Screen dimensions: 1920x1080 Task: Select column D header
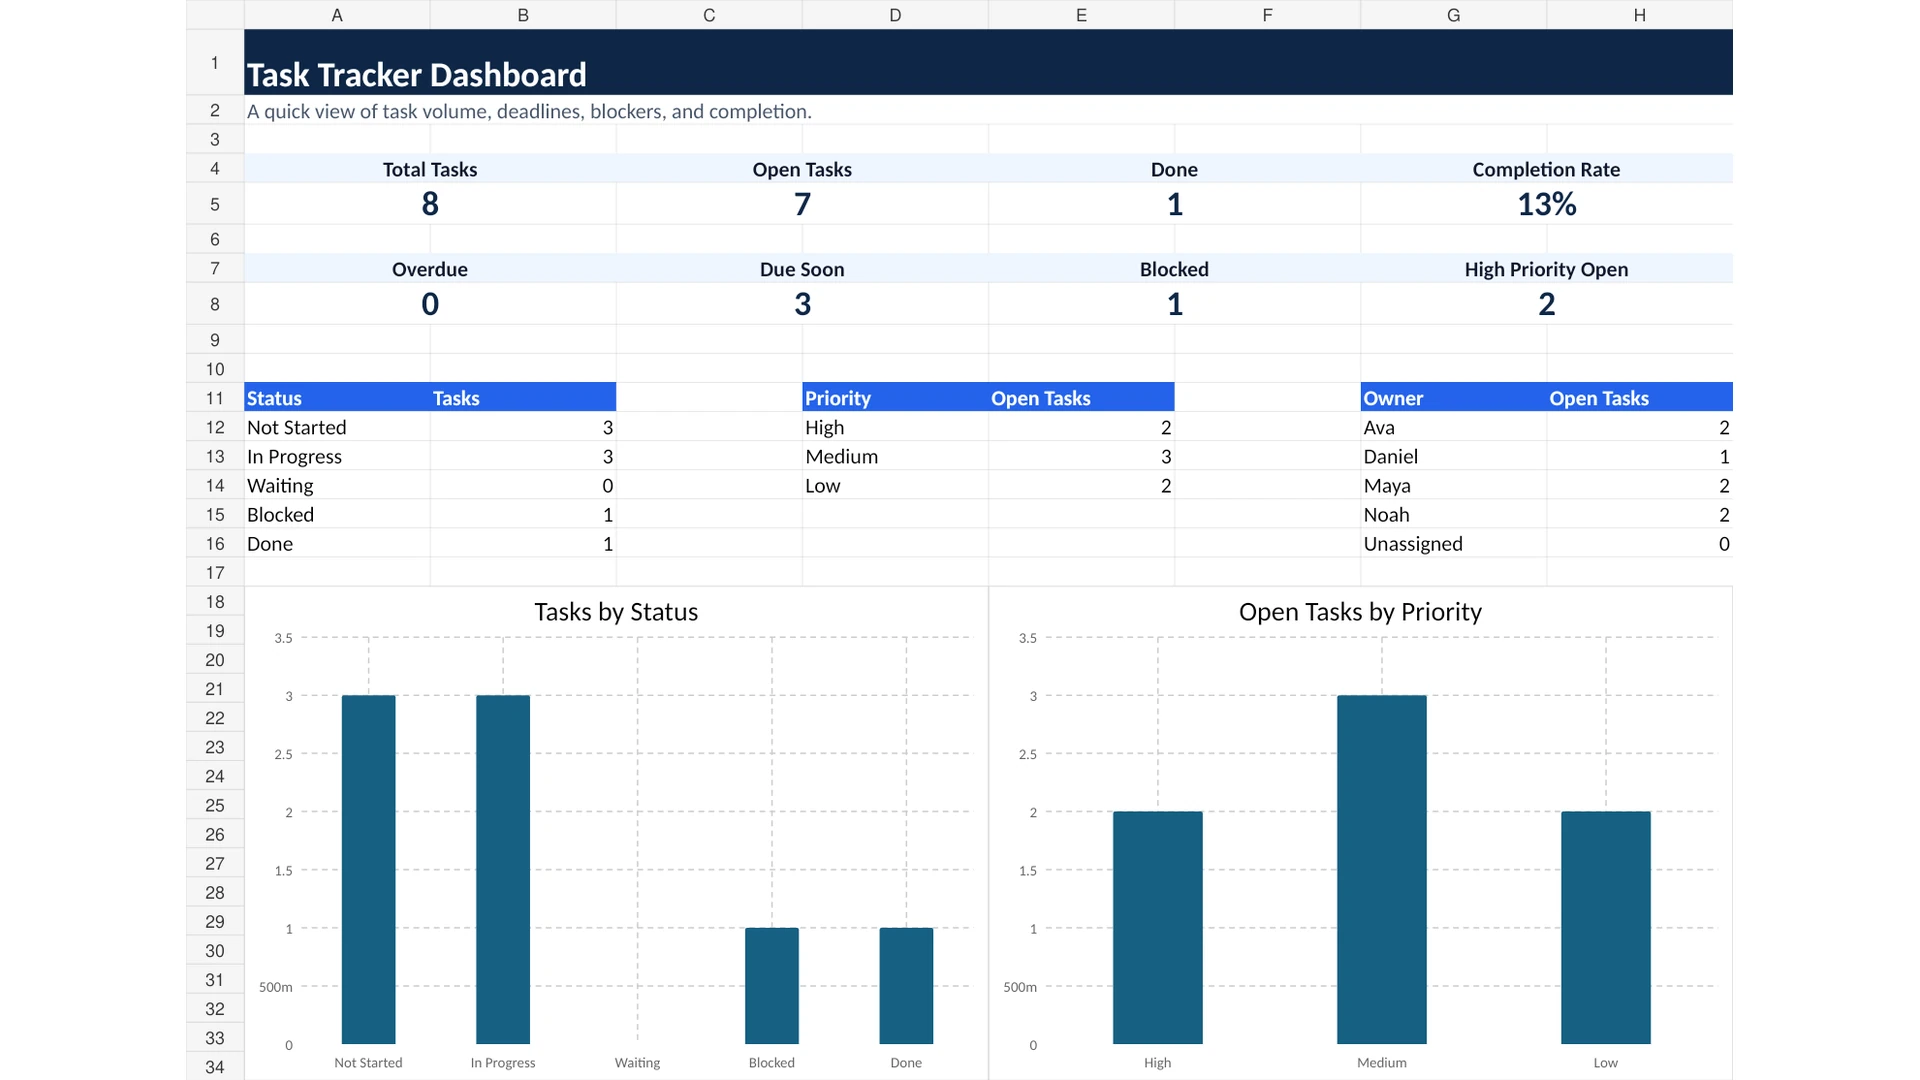coord(895,15)
